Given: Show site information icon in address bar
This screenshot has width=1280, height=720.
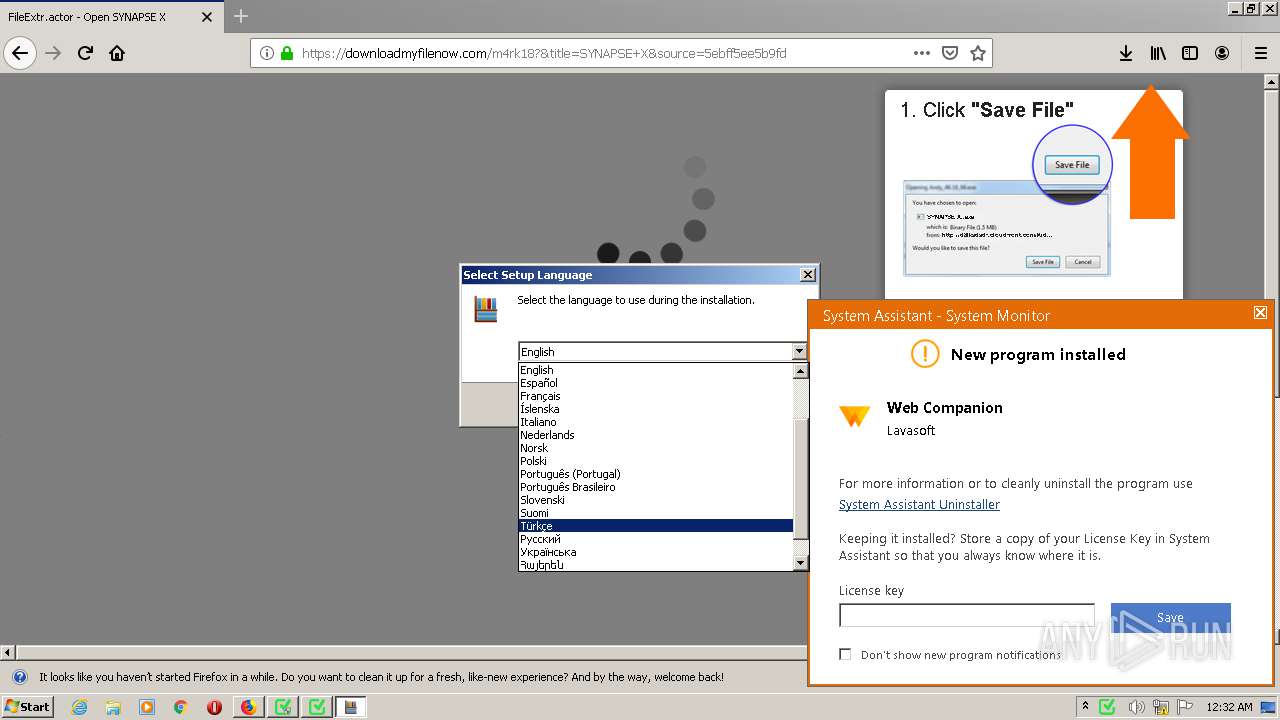Looking at the screenshot, I should (267, 53).
